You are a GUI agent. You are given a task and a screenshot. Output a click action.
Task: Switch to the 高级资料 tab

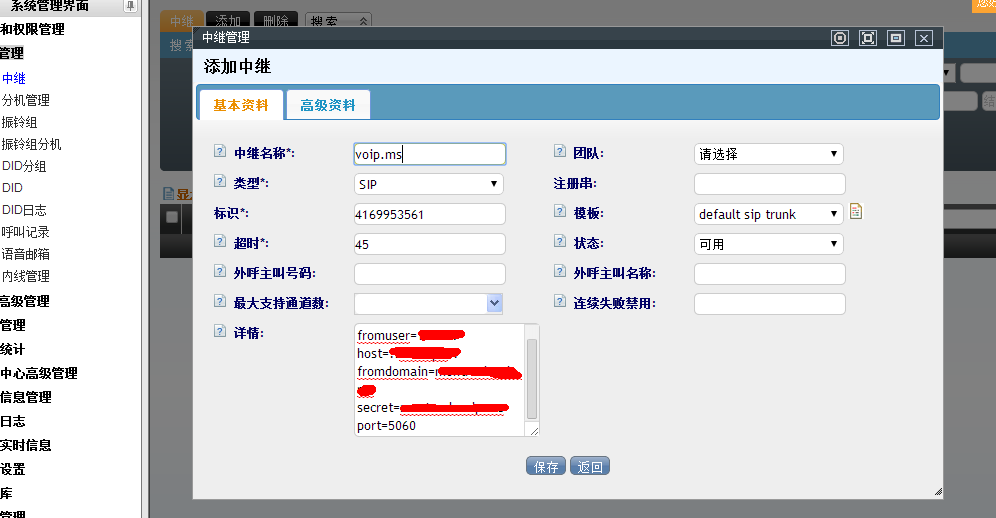click(327, 105)
